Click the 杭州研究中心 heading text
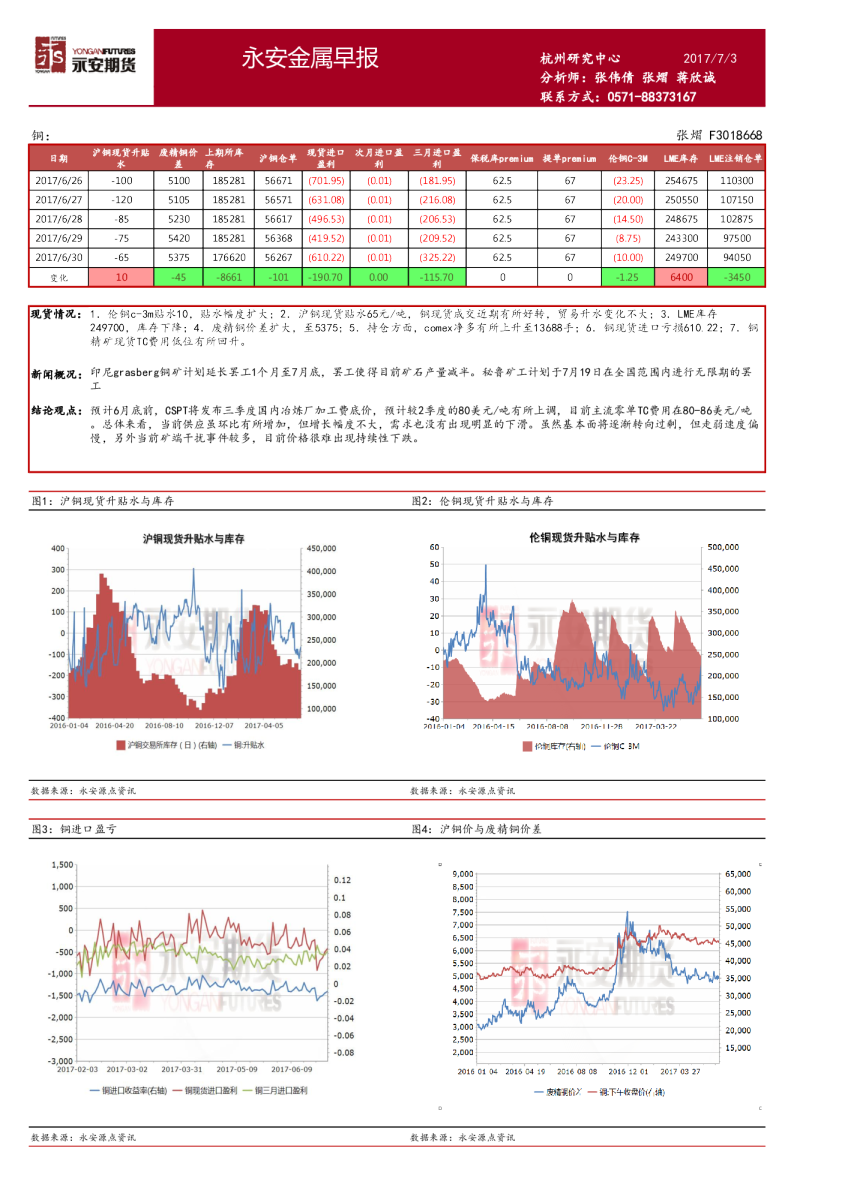 (580, 58)
